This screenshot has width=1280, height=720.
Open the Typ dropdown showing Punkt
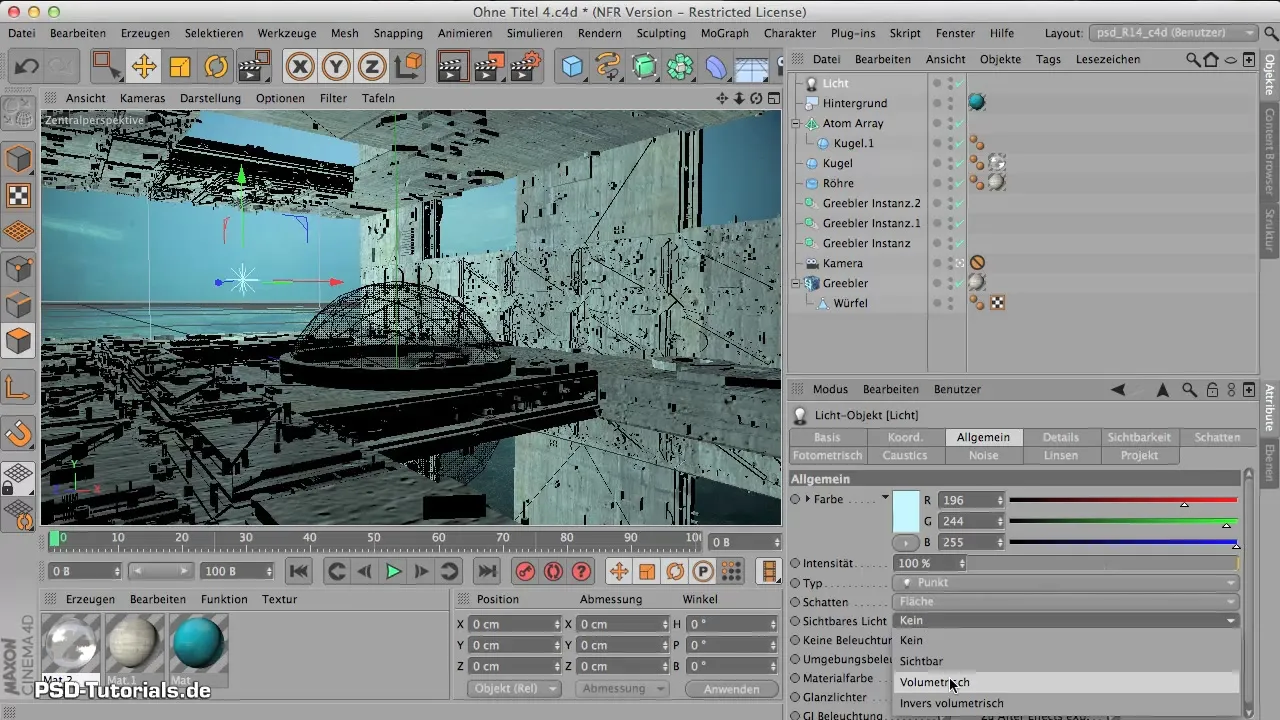pyautogui.click(x=1066, y=582)
